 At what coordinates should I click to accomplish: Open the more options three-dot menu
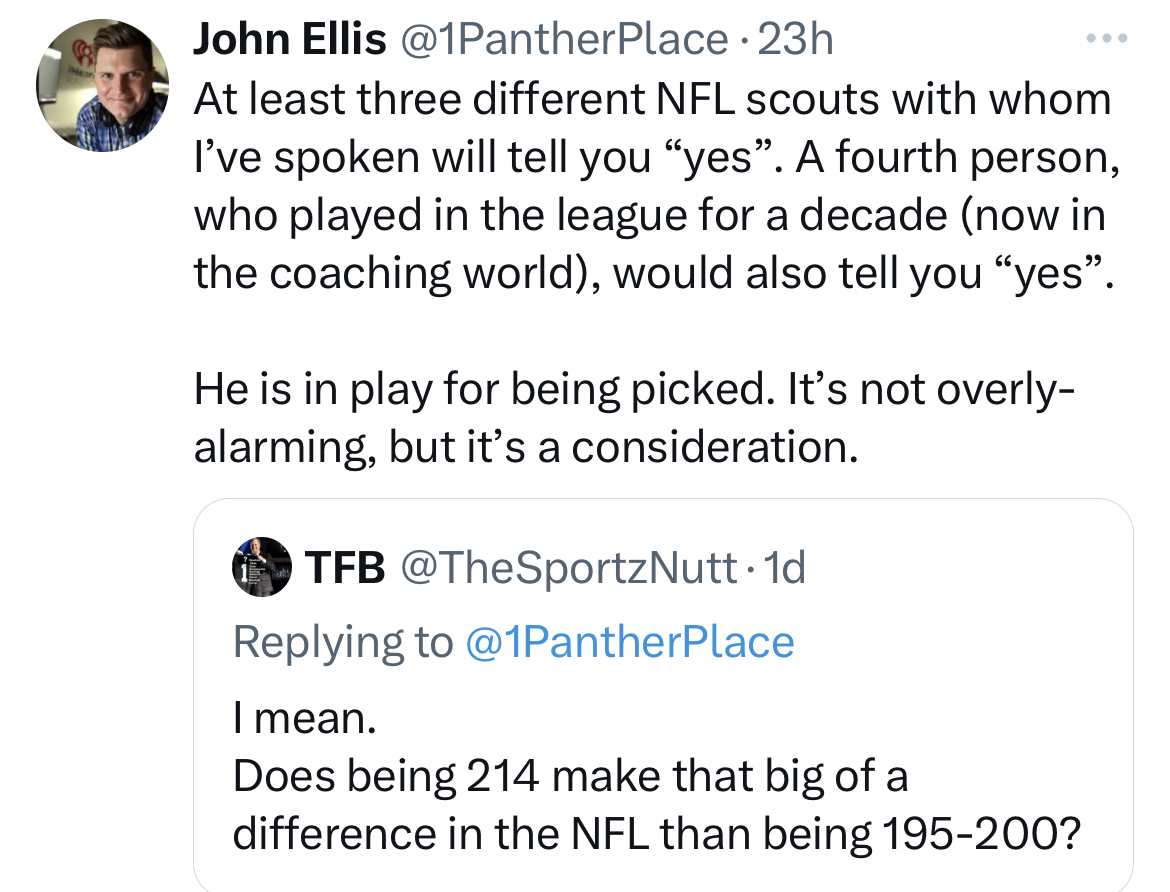coord(1109,40)
